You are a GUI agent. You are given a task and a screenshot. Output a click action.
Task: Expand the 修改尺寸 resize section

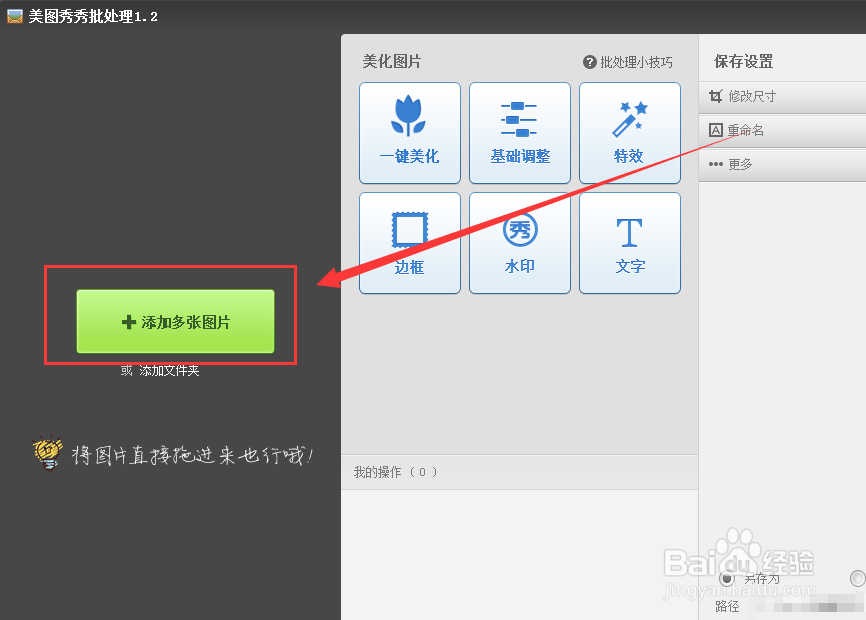tap(783, 97)
